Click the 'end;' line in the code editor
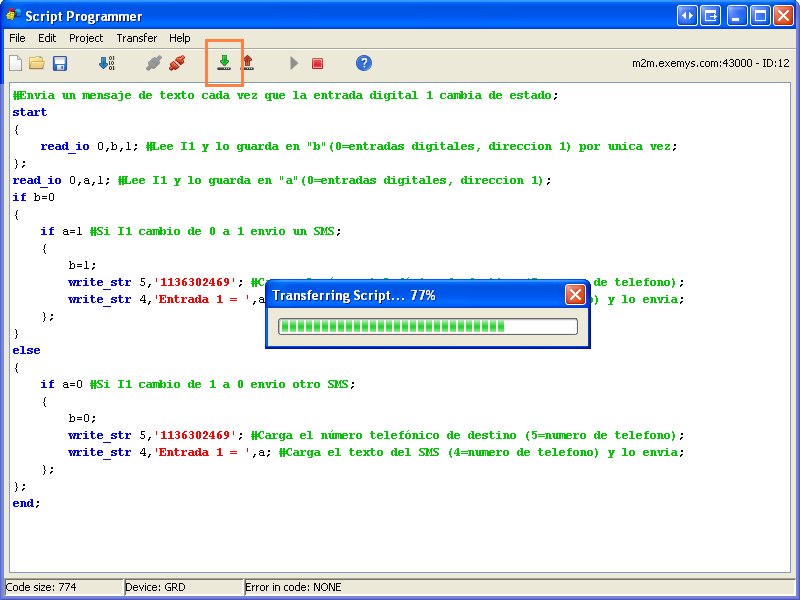 (27, 503)
